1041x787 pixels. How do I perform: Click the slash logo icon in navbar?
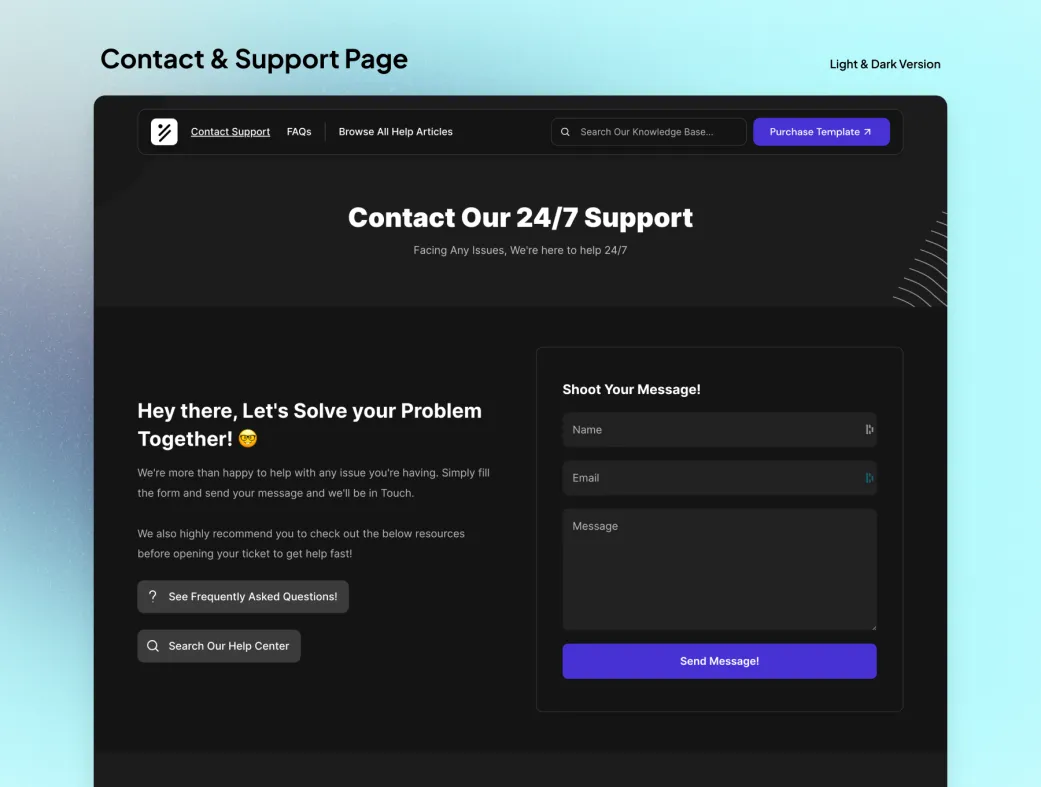coord(164,131)
